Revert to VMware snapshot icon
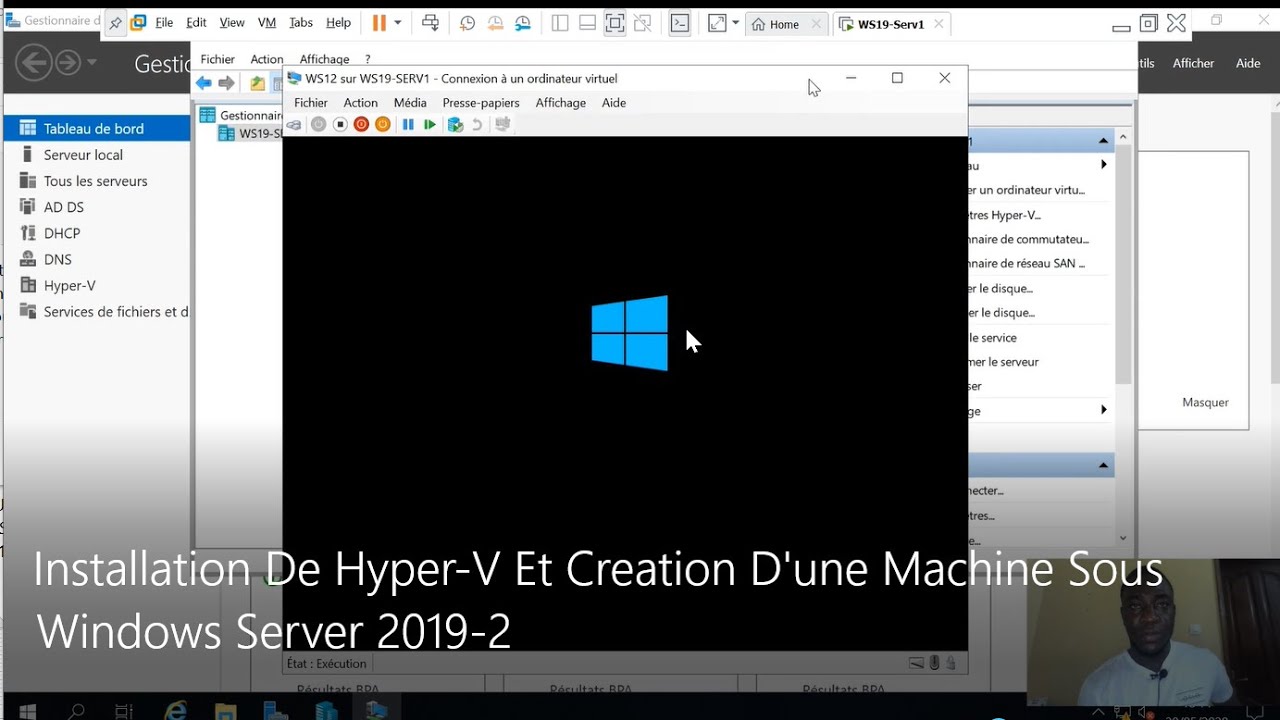The width and height of the screenshot is (1280, 720). click(495, 23)
